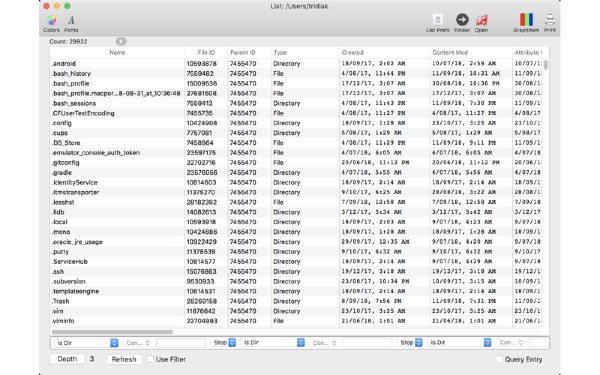
Task: Click the Depth button
Action: (x=67, y=359)
